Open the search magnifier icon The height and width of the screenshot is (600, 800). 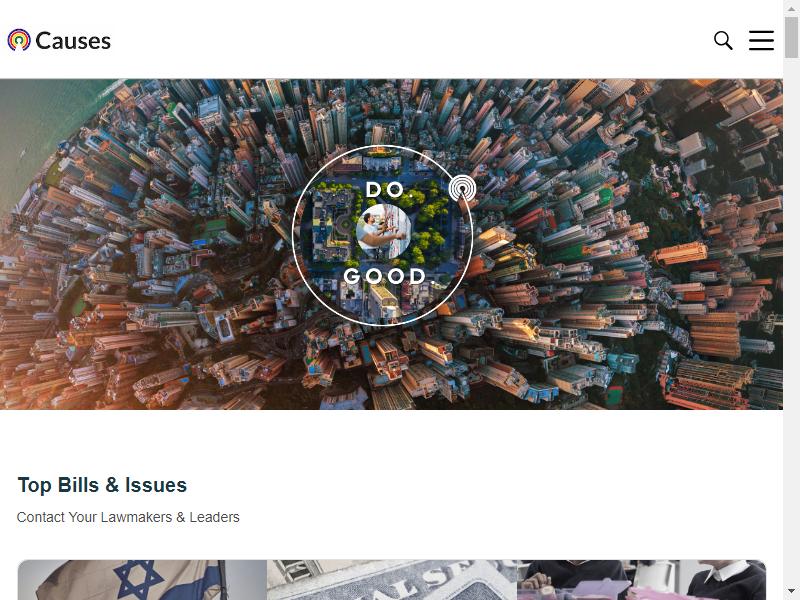[x=723, y=40]
